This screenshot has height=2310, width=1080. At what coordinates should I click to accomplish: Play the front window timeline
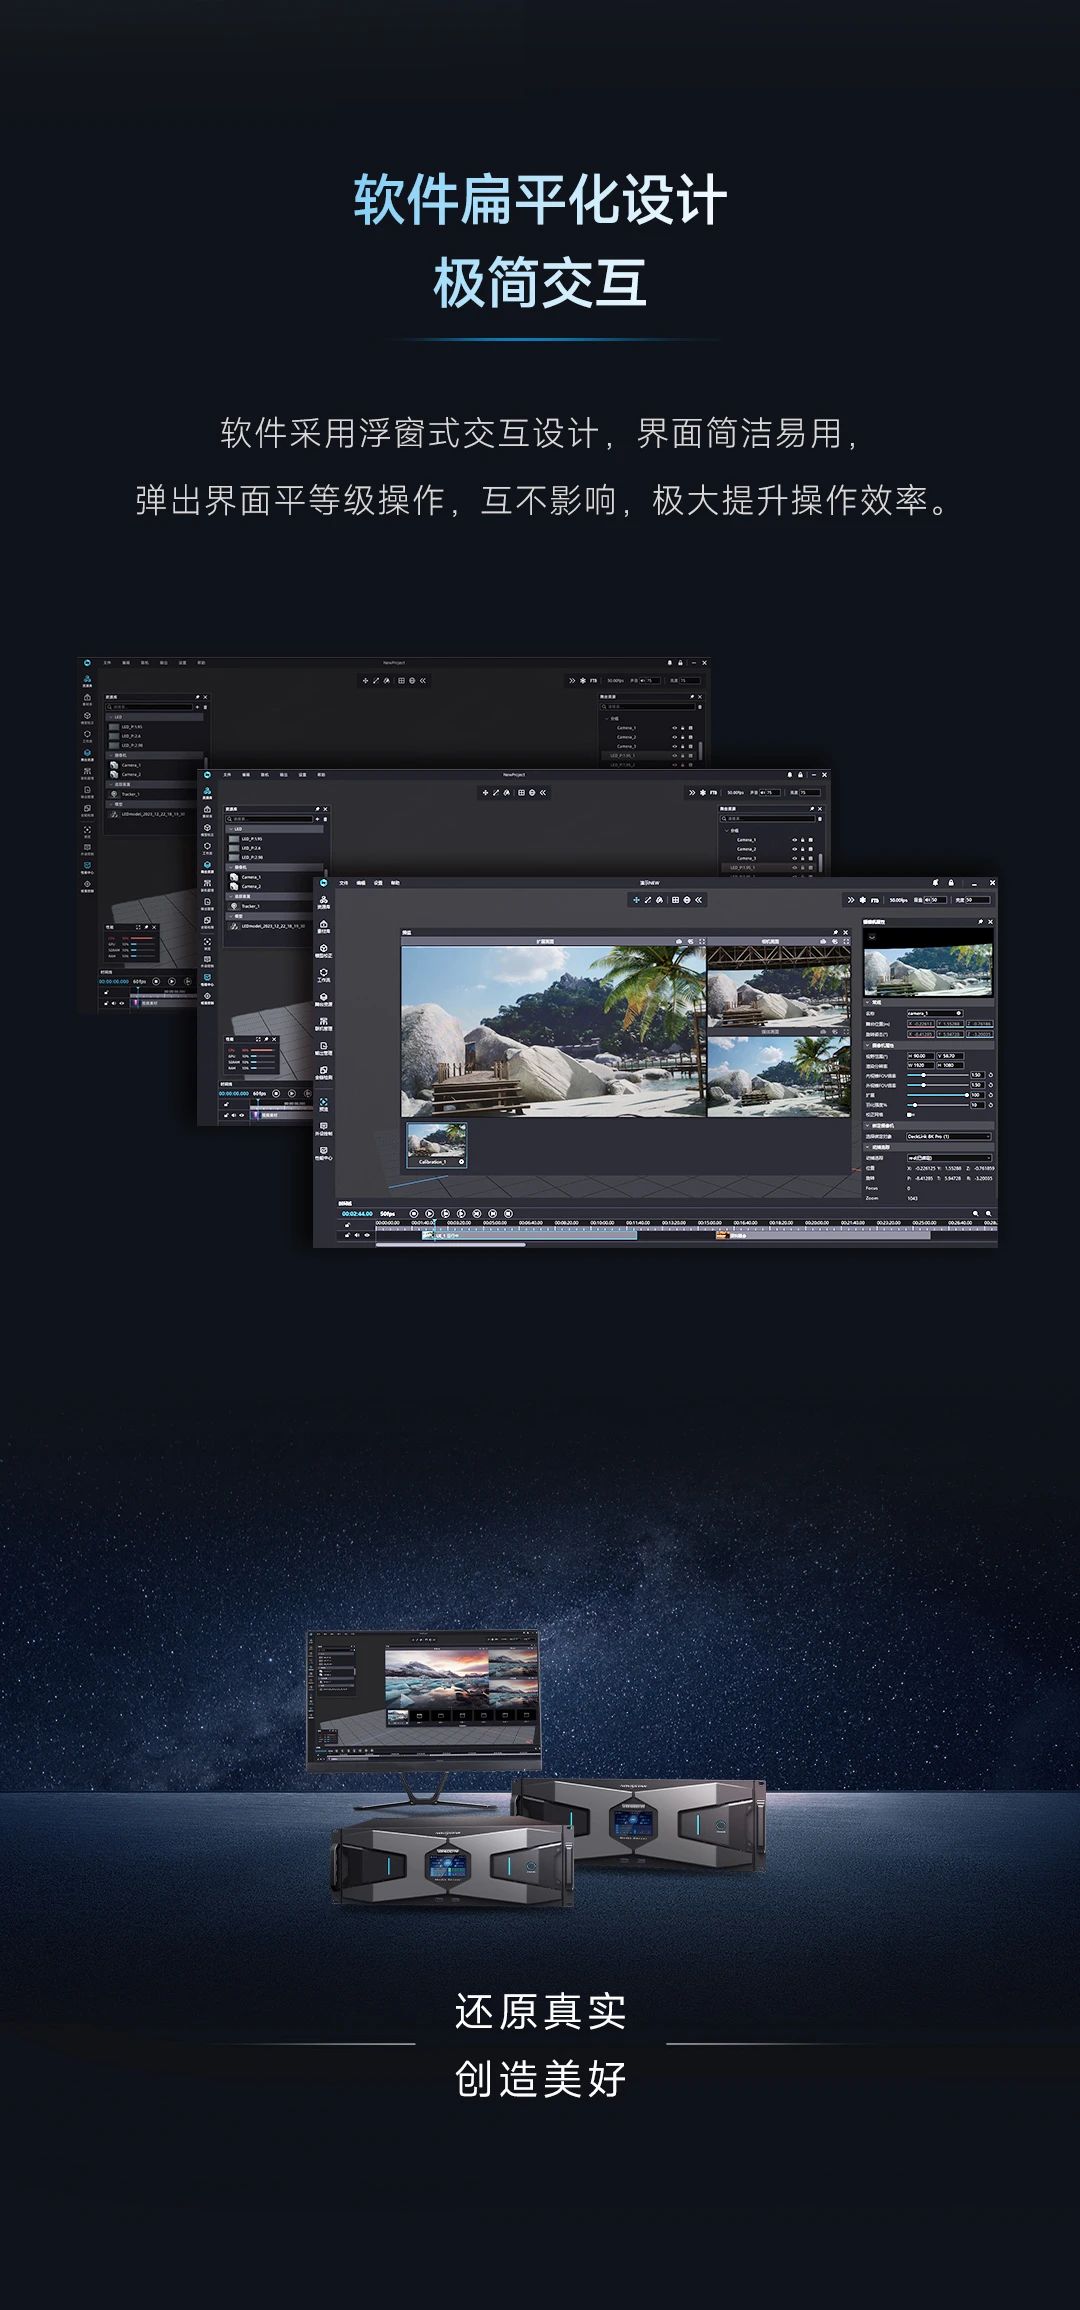pyautogui.click(x=429, y=1213)
